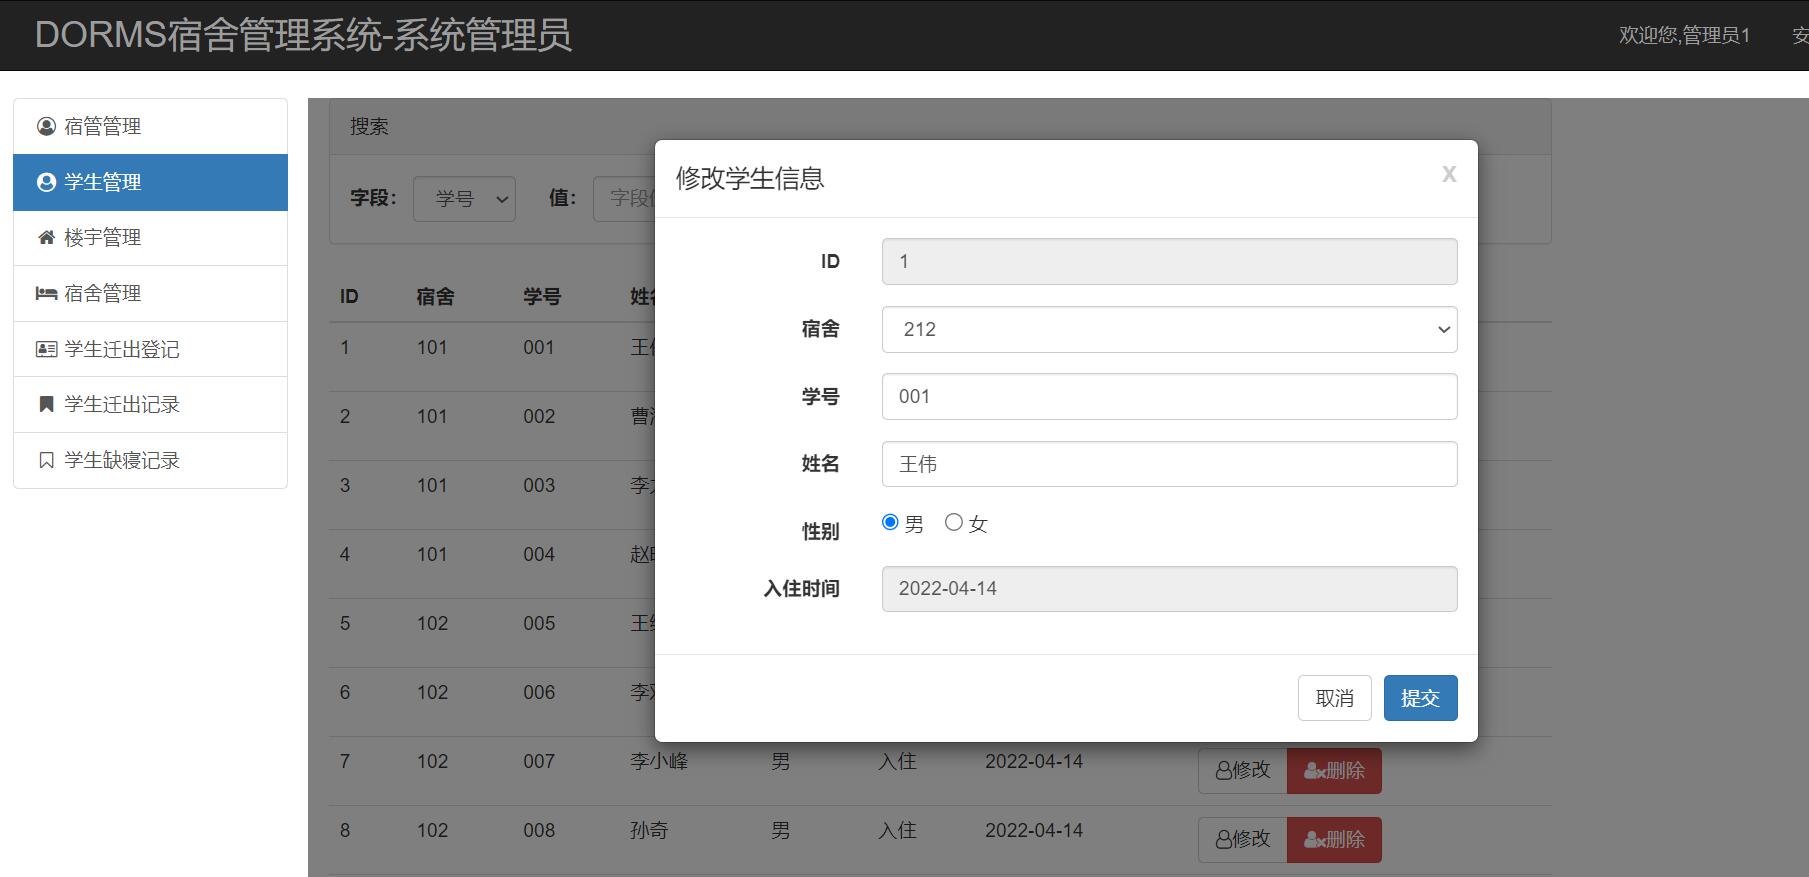
Task: Open 学生管理 in the sidebar
Action: coord(150,182)
